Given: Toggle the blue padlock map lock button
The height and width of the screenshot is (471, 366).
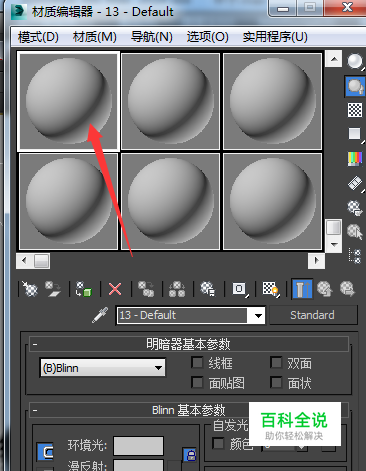Looking at the screenshot, I should 190,454.
